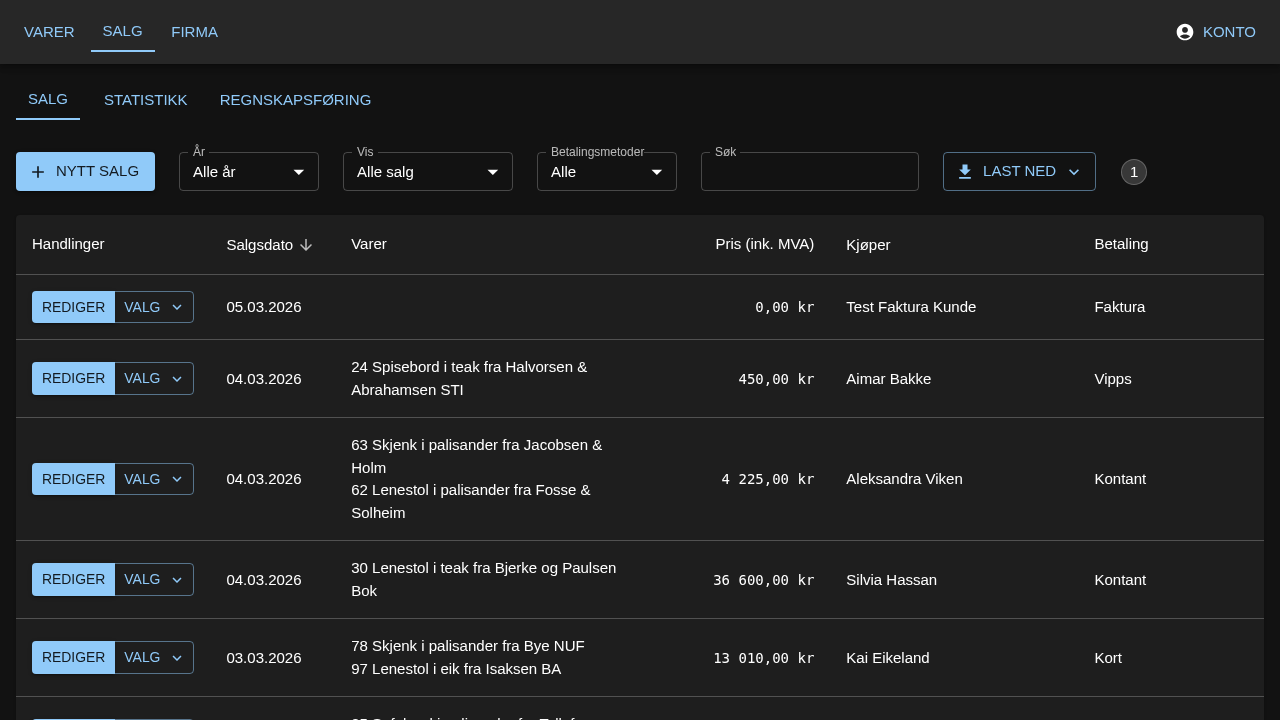The image size is (1280, 720).
Task: Open the Firma top menu
Action: 194,32
